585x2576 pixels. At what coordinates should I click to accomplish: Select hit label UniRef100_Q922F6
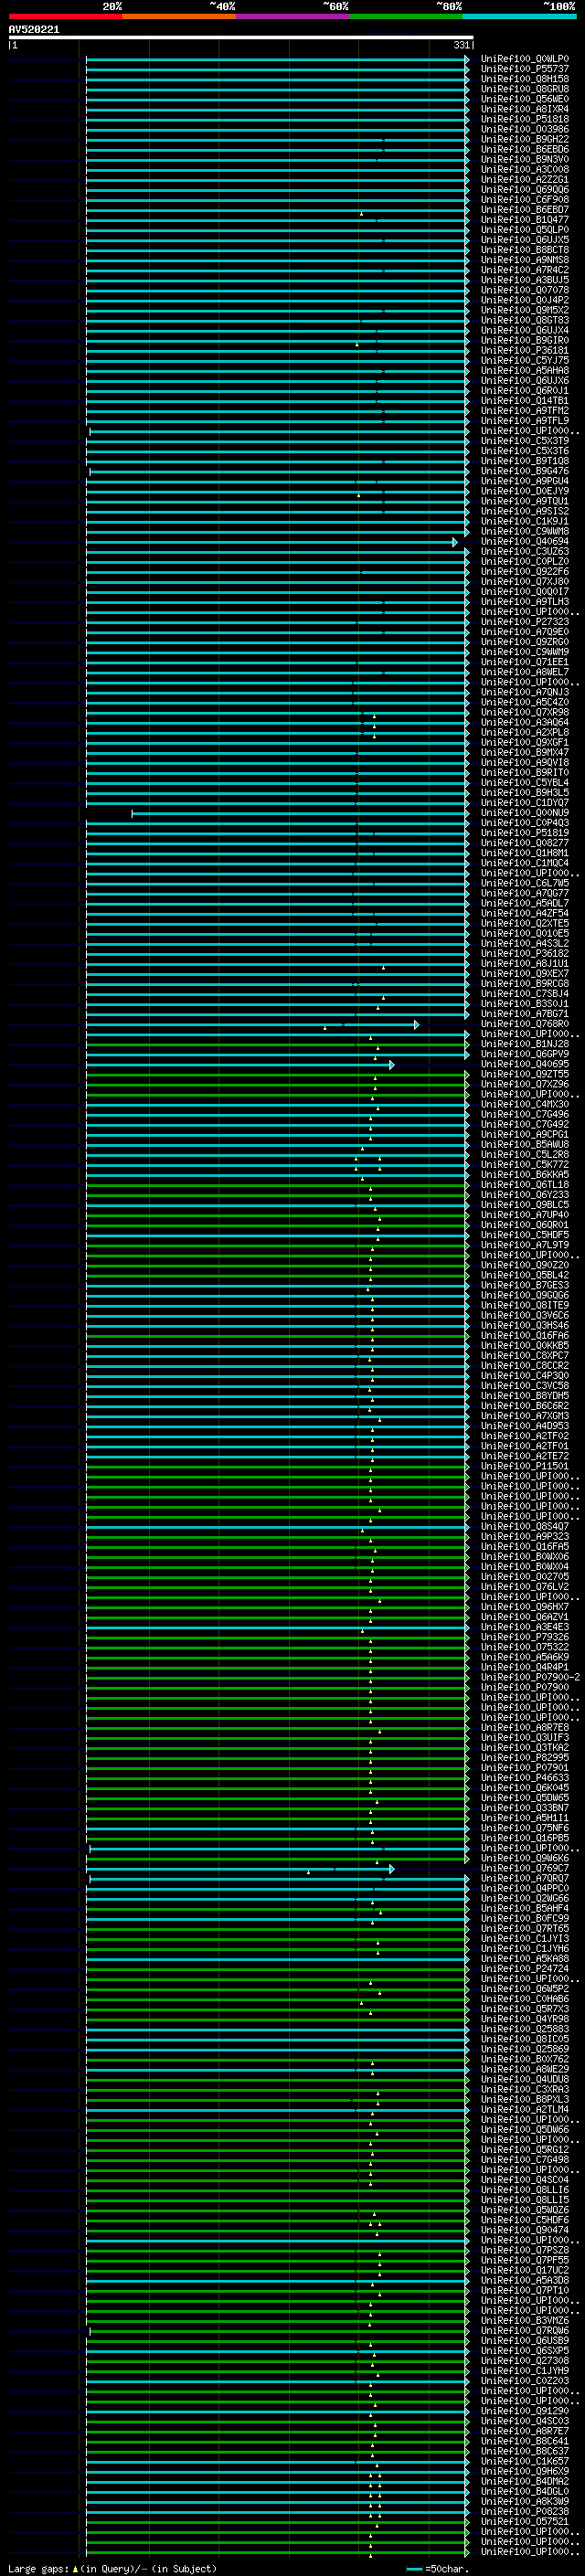[525, 572]
